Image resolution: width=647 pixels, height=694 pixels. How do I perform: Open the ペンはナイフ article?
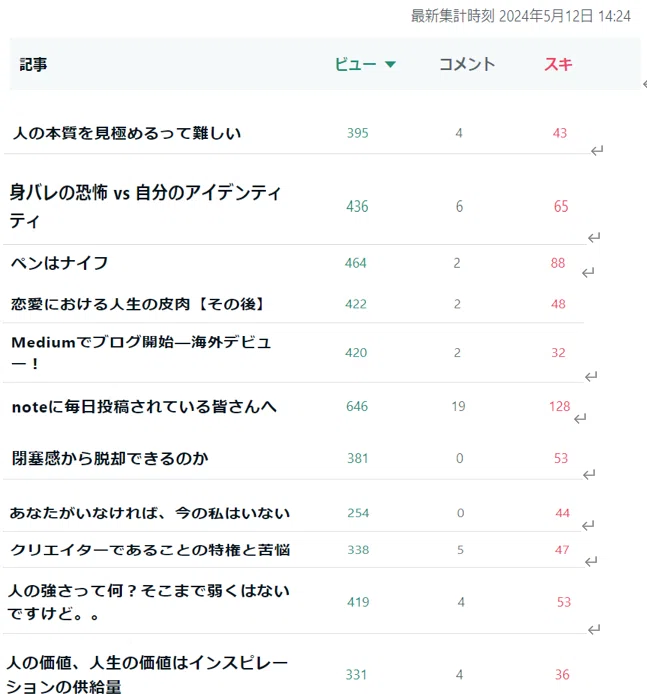coord(60,263)
